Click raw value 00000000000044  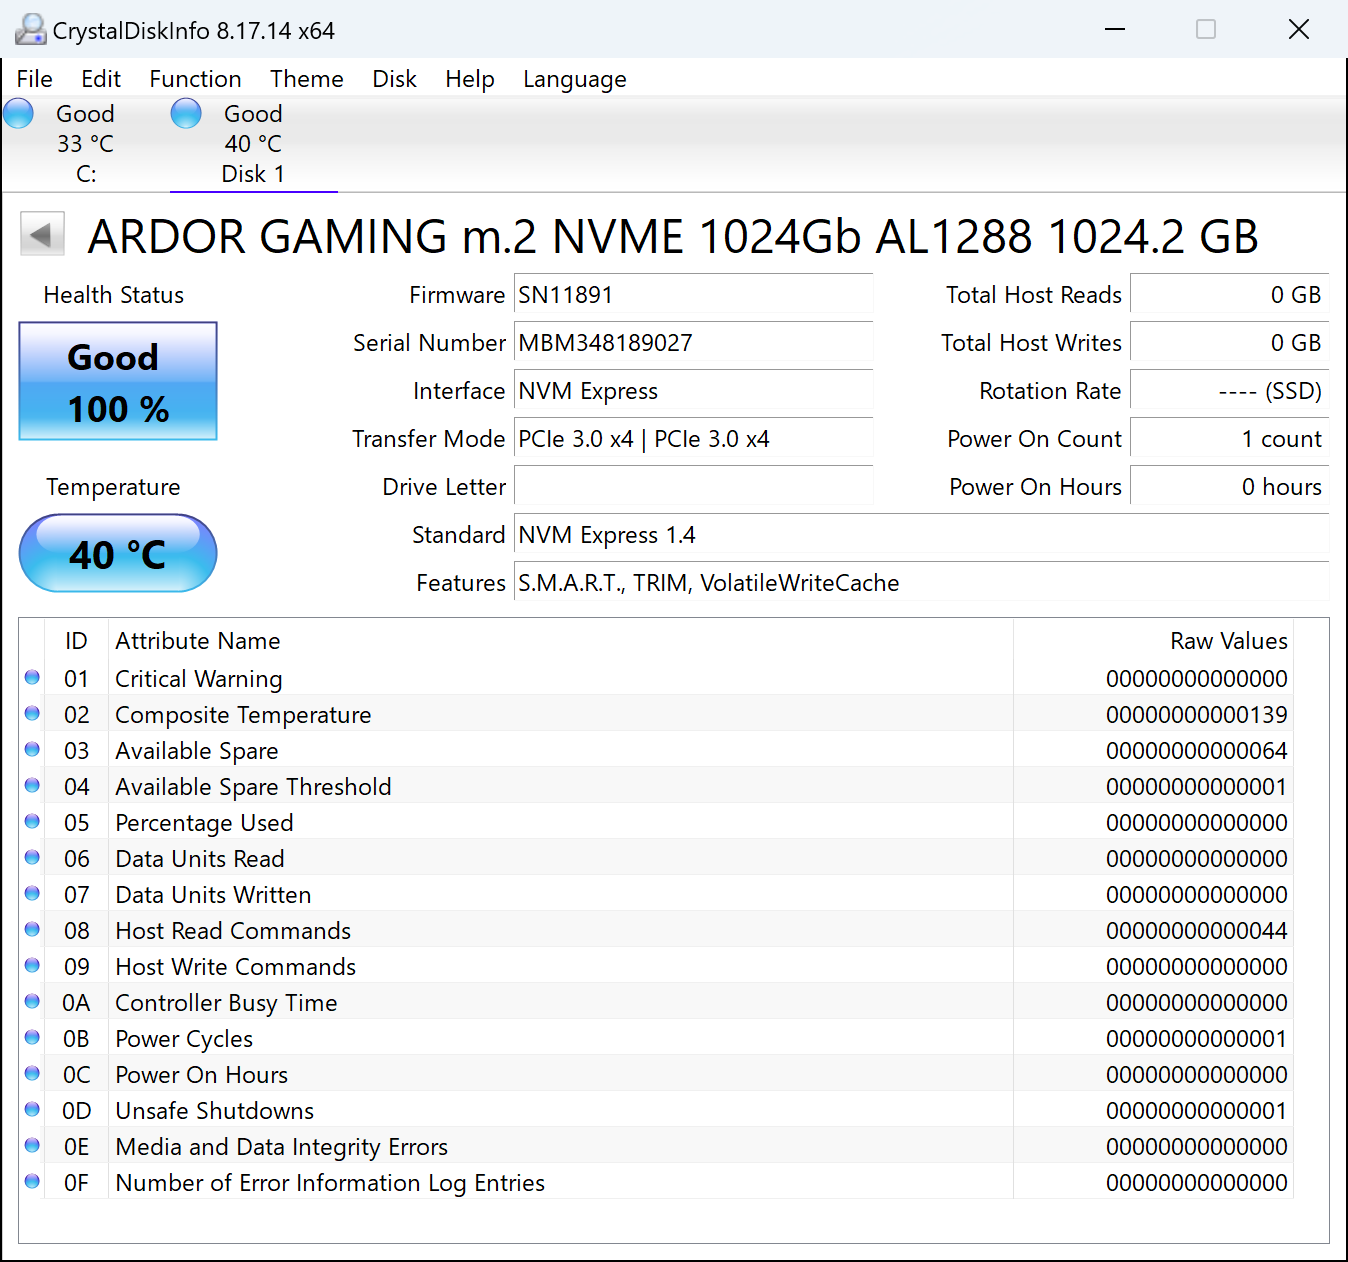tap(1197, 931)
